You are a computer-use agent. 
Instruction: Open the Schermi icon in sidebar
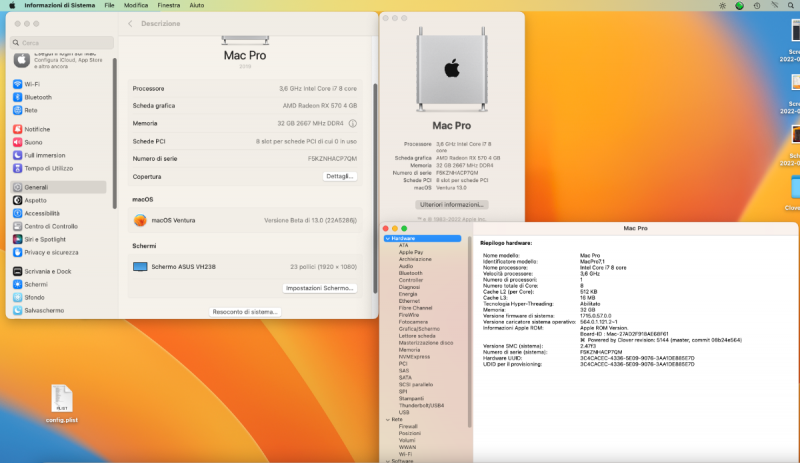[17, 284]
